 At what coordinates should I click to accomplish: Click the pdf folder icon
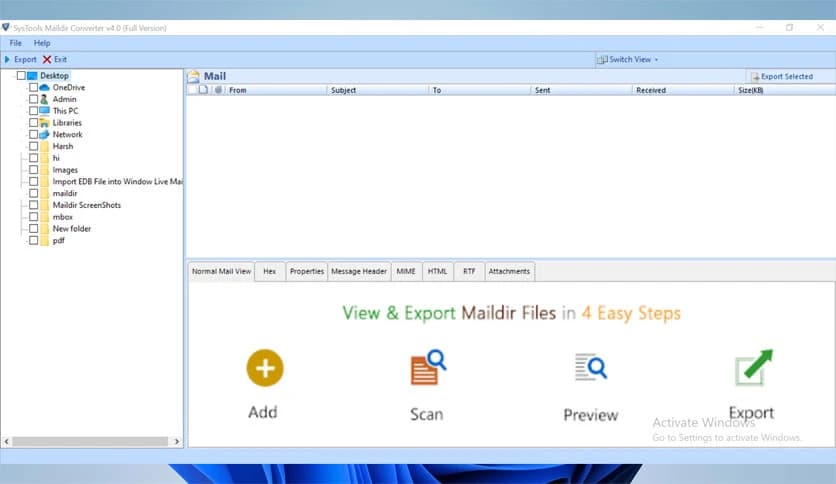click(x=44, y=240)
